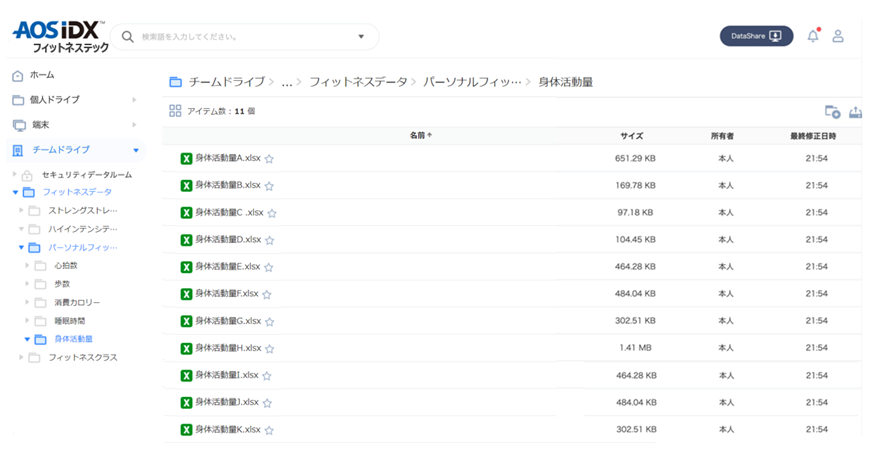Click size value 97.18 KB
Screen dimensions: 871x454
635,213
